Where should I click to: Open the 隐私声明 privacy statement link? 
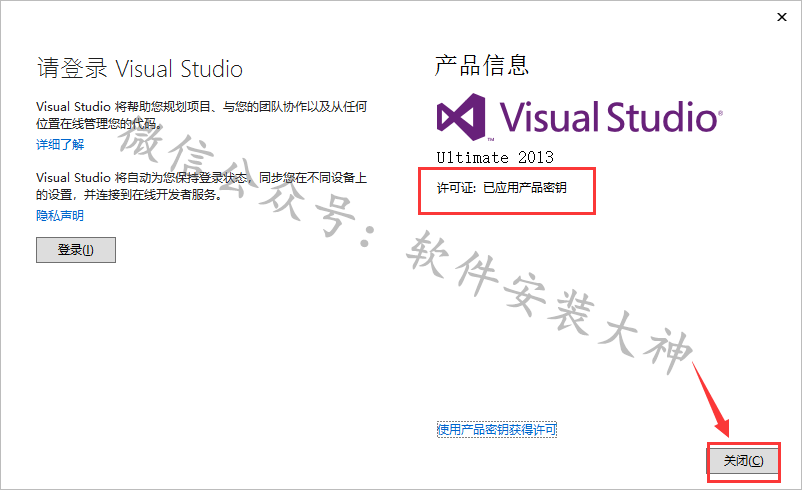click(x=60, y=216)
